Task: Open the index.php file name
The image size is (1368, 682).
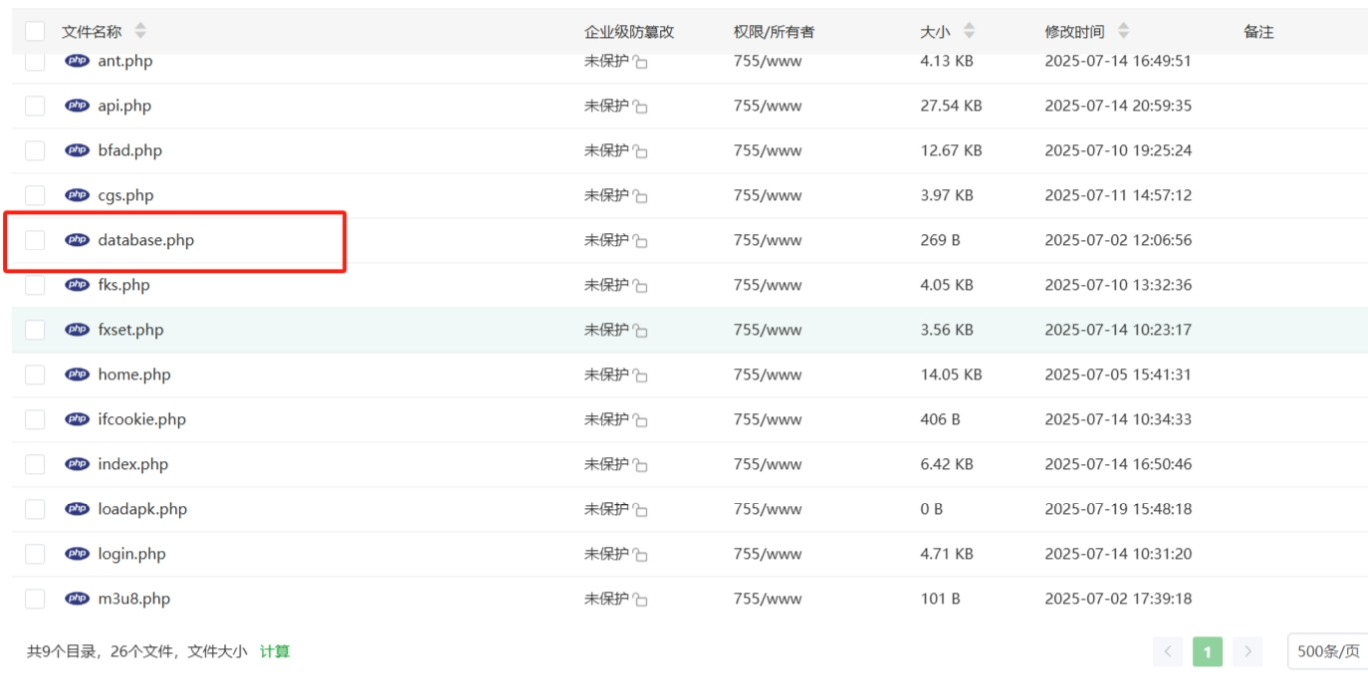Action: click(133, 464)
